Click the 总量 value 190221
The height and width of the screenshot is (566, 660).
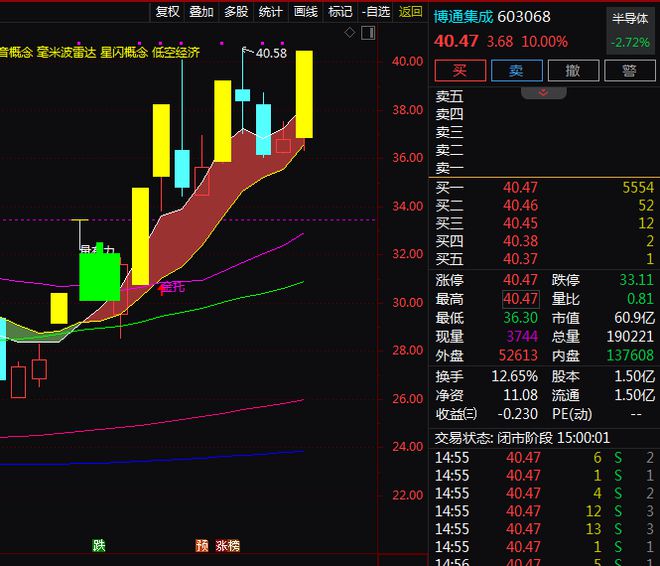(x=631, y=337)
